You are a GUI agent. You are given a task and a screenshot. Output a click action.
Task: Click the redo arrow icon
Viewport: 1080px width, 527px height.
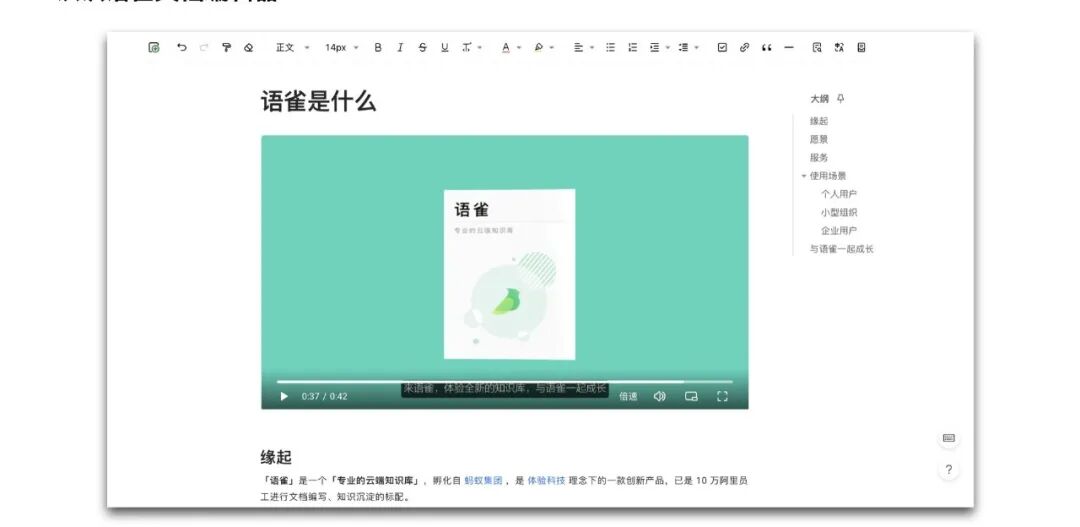coord(203,48)
